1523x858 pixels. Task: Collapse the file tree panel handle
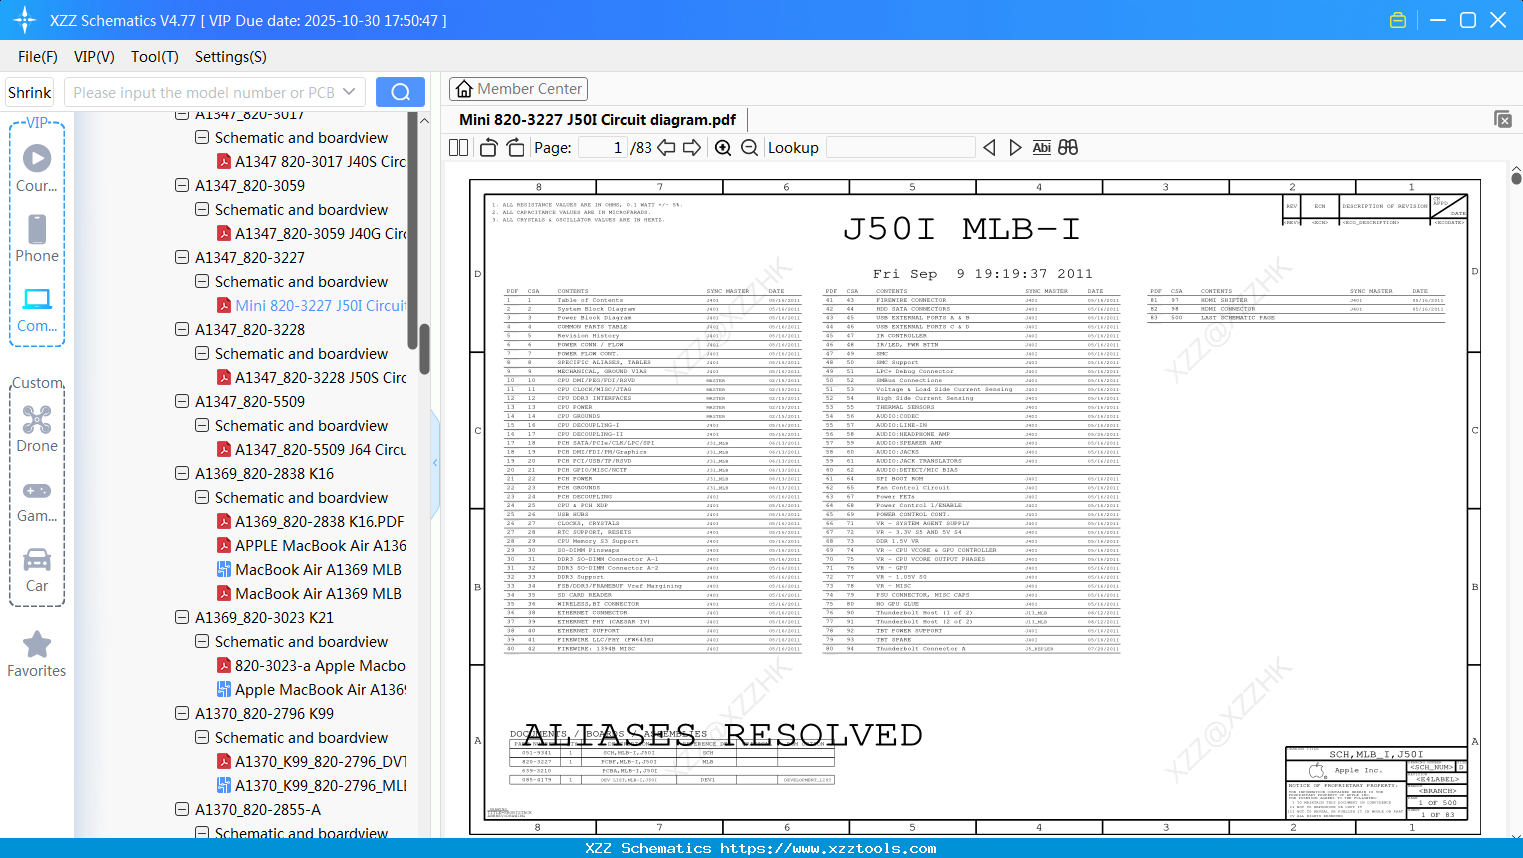pyautogui.click(x=435, y=462)
